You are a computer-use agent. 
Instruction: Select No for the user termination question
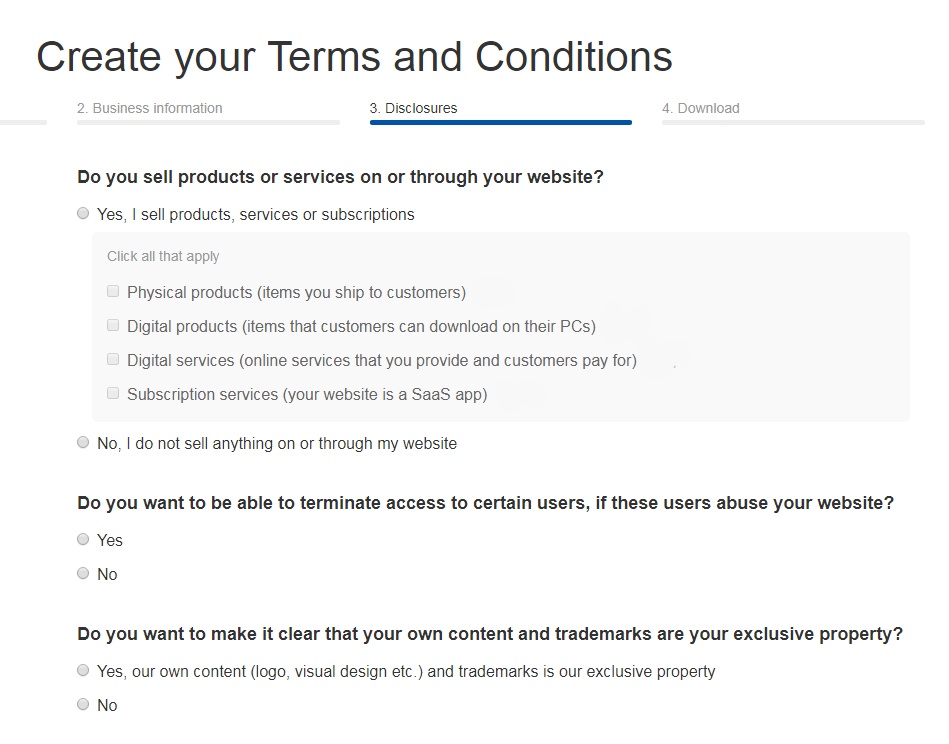(83, 572)
